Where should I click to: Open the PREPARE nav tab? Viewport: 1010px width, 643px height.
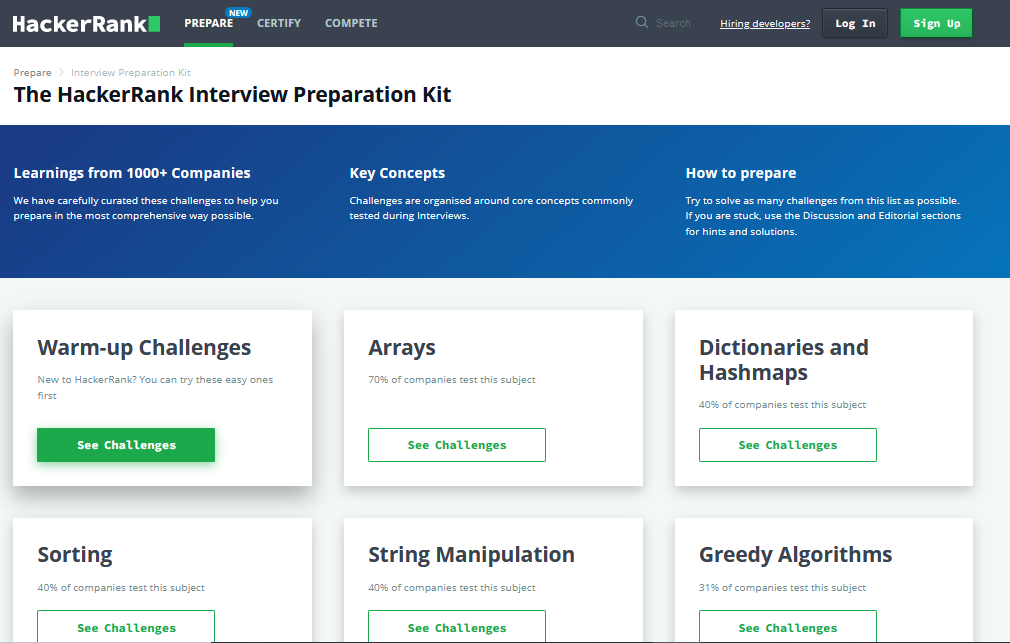click(x=209, y=23)
